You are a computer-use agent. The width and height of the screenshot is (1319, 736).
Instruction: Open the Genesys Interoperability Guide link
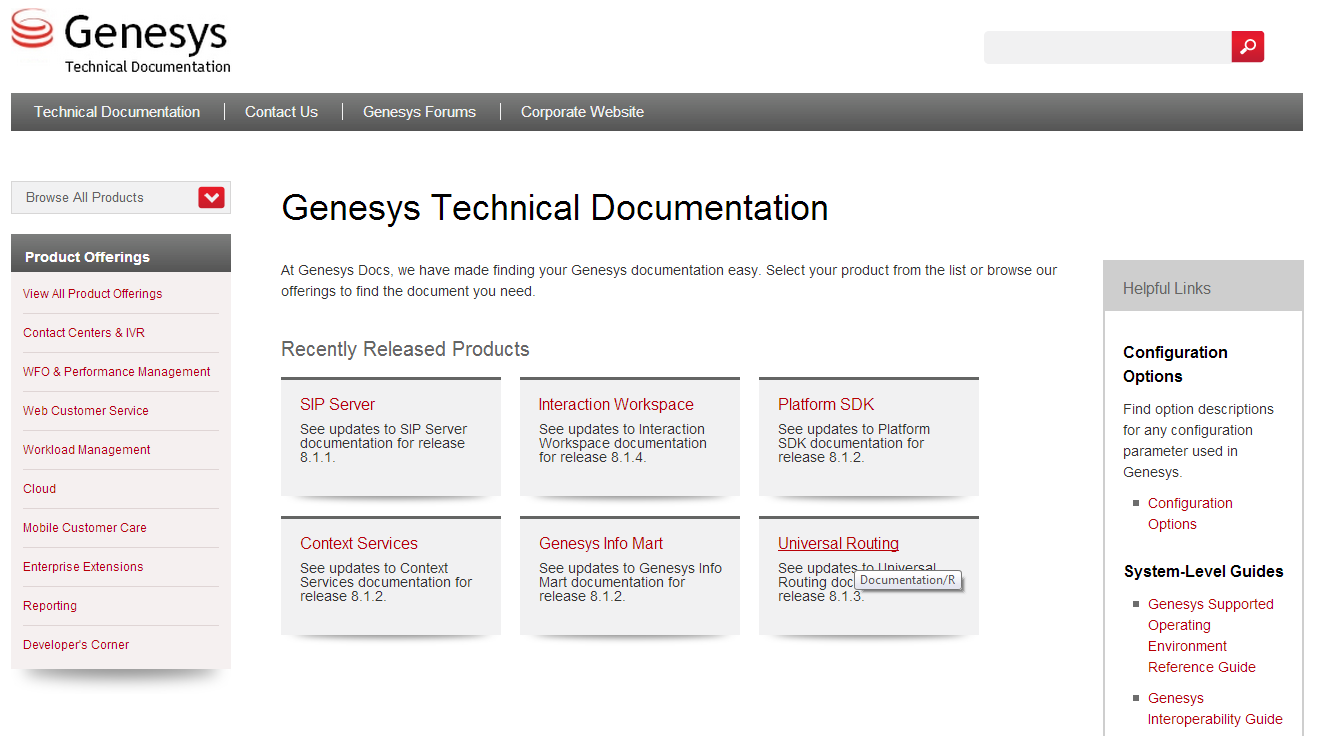tap(1214, 709)
